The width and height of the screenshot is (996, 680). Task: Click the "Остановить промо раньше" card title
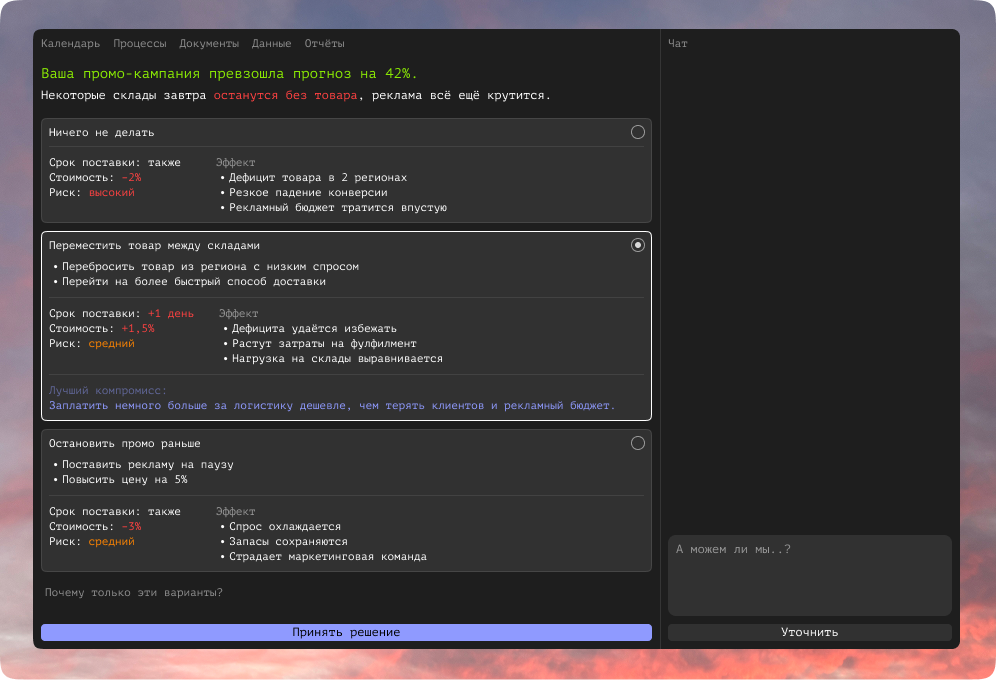125,444
